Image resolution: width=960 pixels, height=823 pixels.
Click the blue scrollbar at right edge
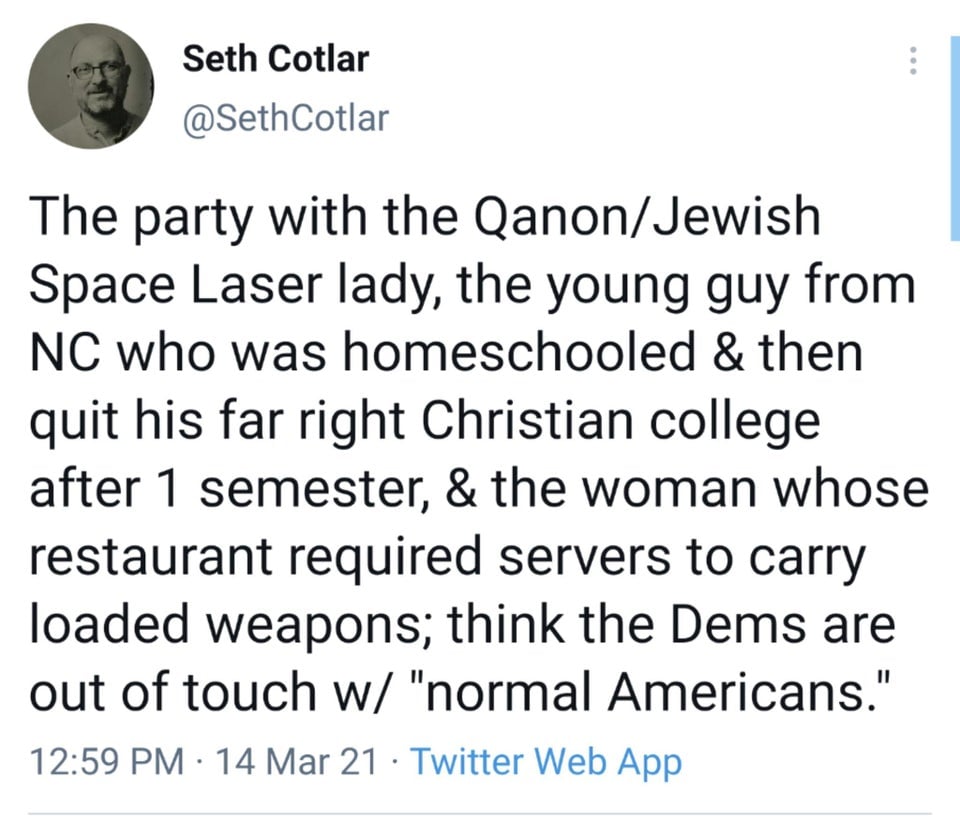point(955,138)
